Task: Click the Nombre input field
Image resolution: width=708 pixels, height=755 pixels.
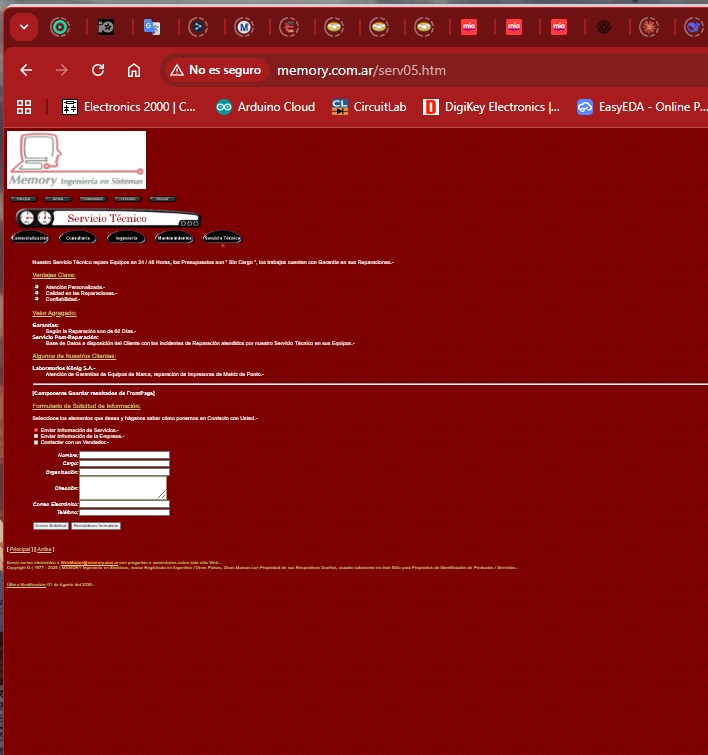Action: [124, 455]
